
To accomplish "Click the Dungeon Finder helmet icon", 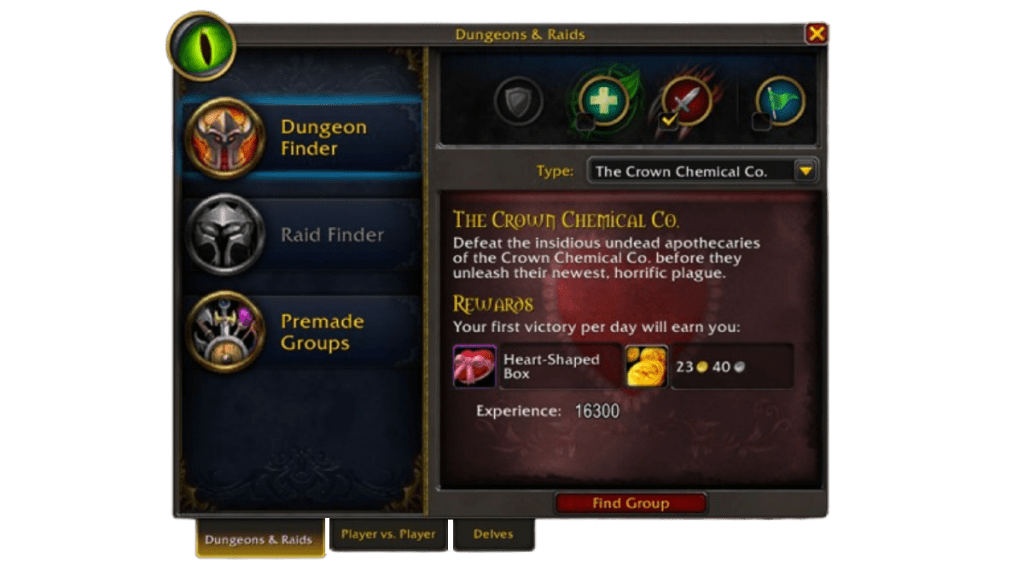I will pos(225,138).
